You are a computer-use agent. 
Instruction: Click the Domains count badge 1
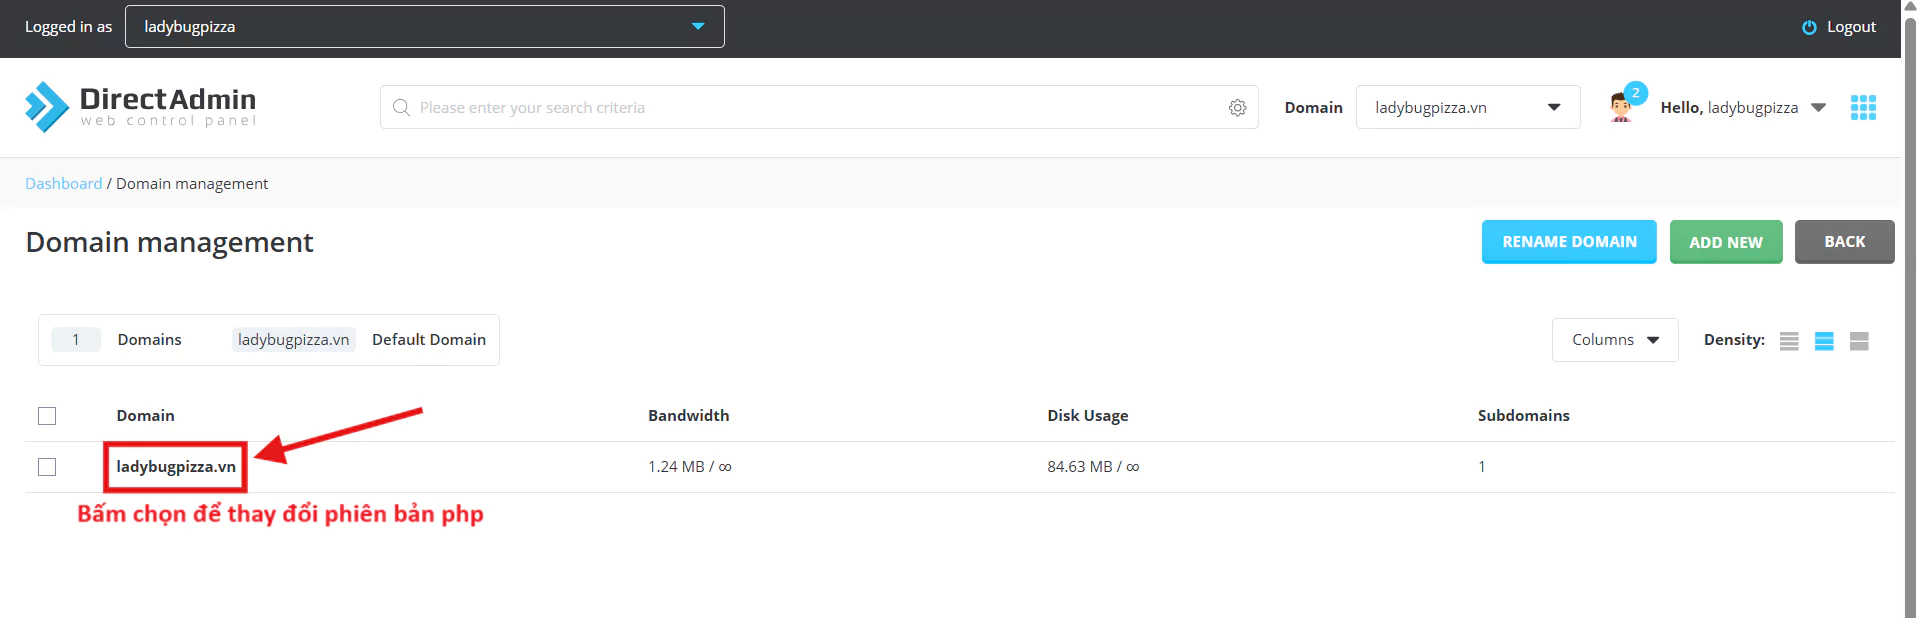click(76, 340)
